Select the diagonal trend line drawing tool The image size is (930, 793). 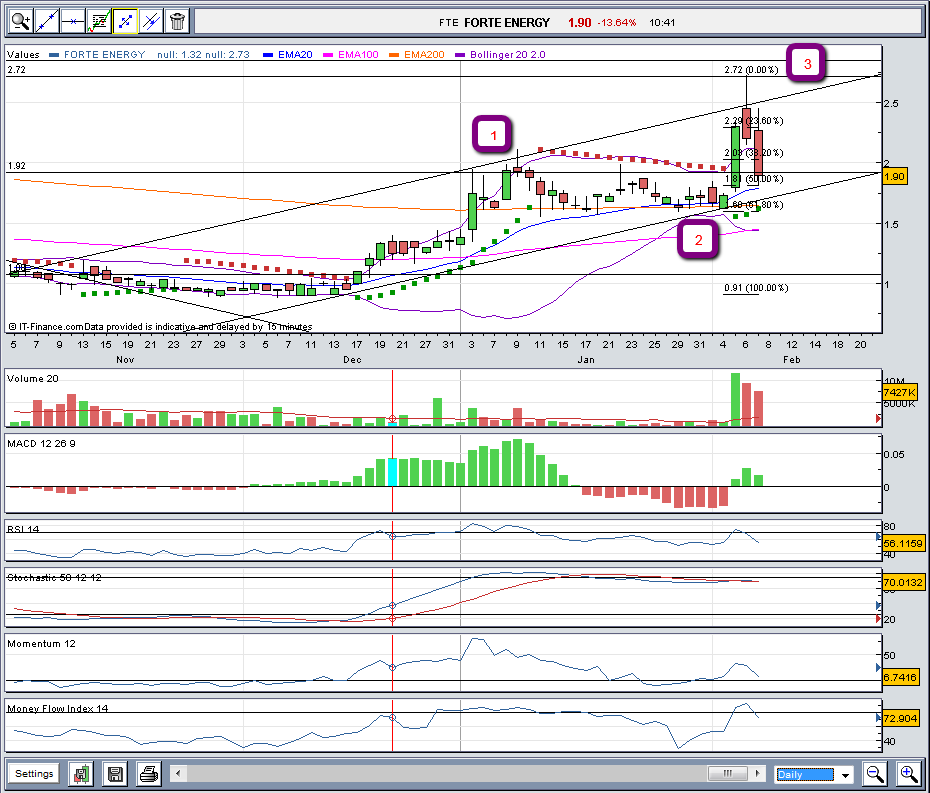coord(47,20)
